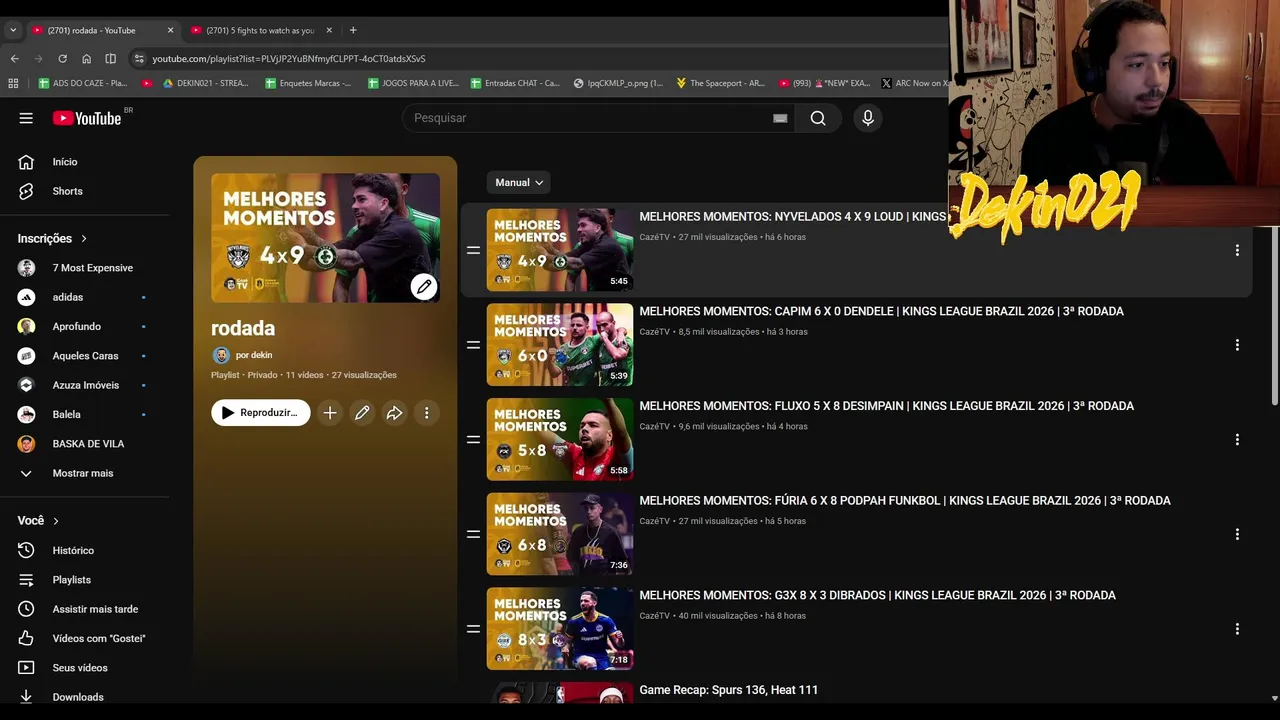Open 'ADS DO CAZE' bookmark
Viewport: 1280px width, 720px height.
click(83, 83)
